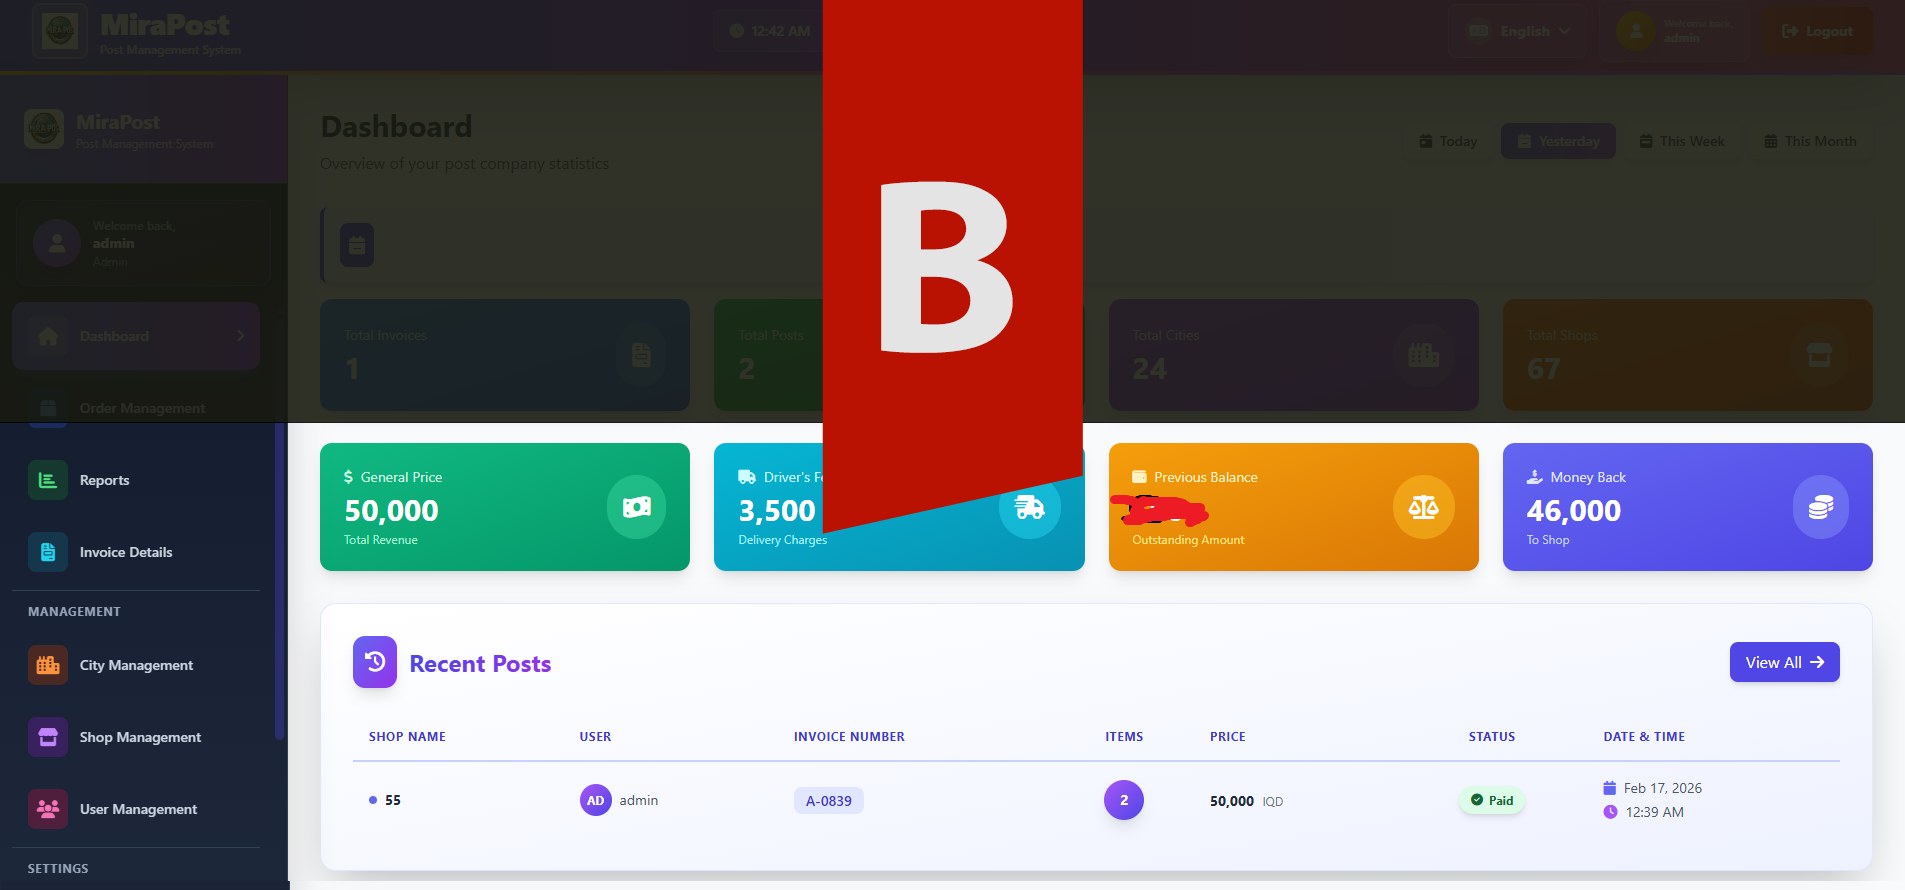Click the Total Shops card icon

click(1819, 354)
